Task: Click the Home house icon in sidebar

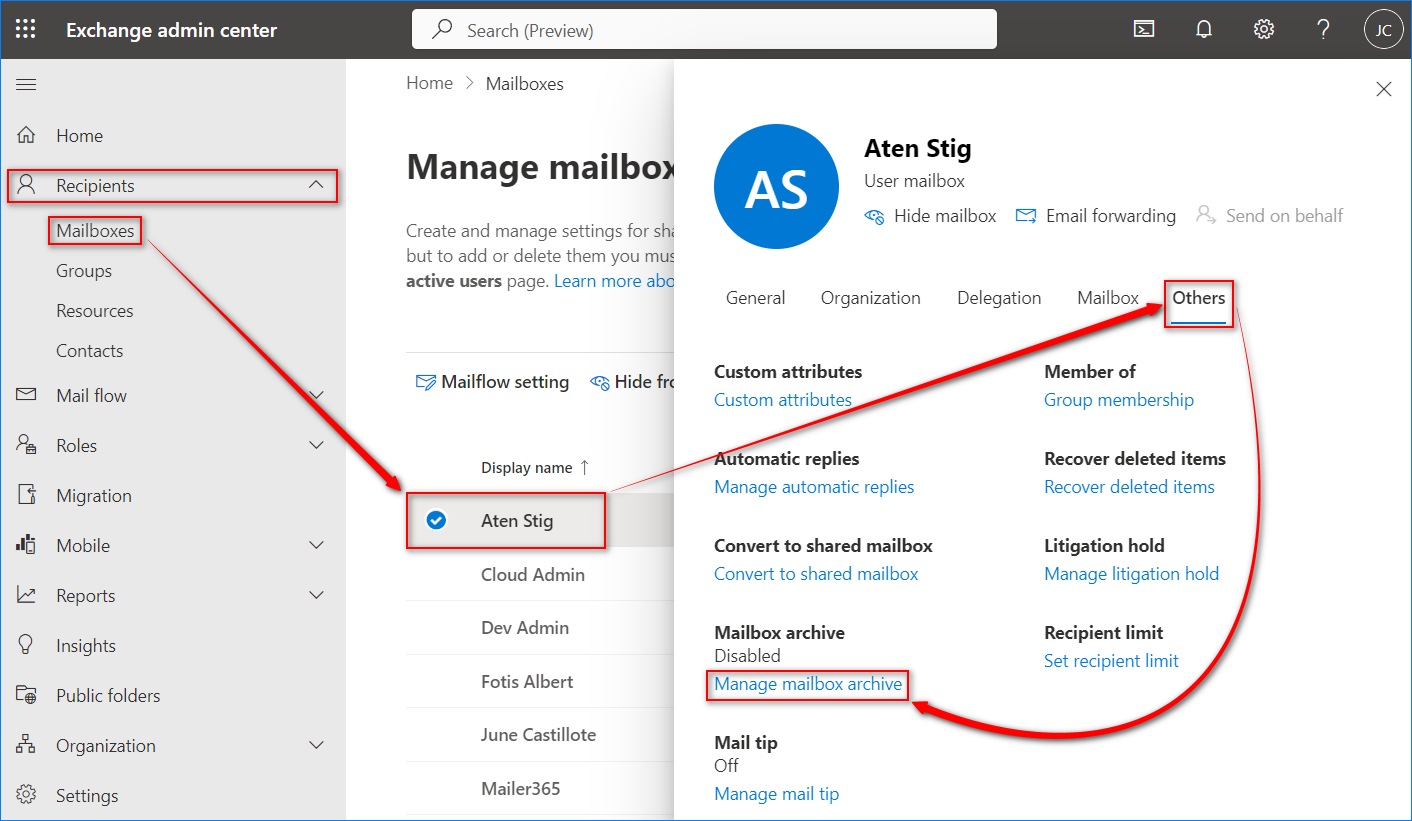Action: (27, 135)
